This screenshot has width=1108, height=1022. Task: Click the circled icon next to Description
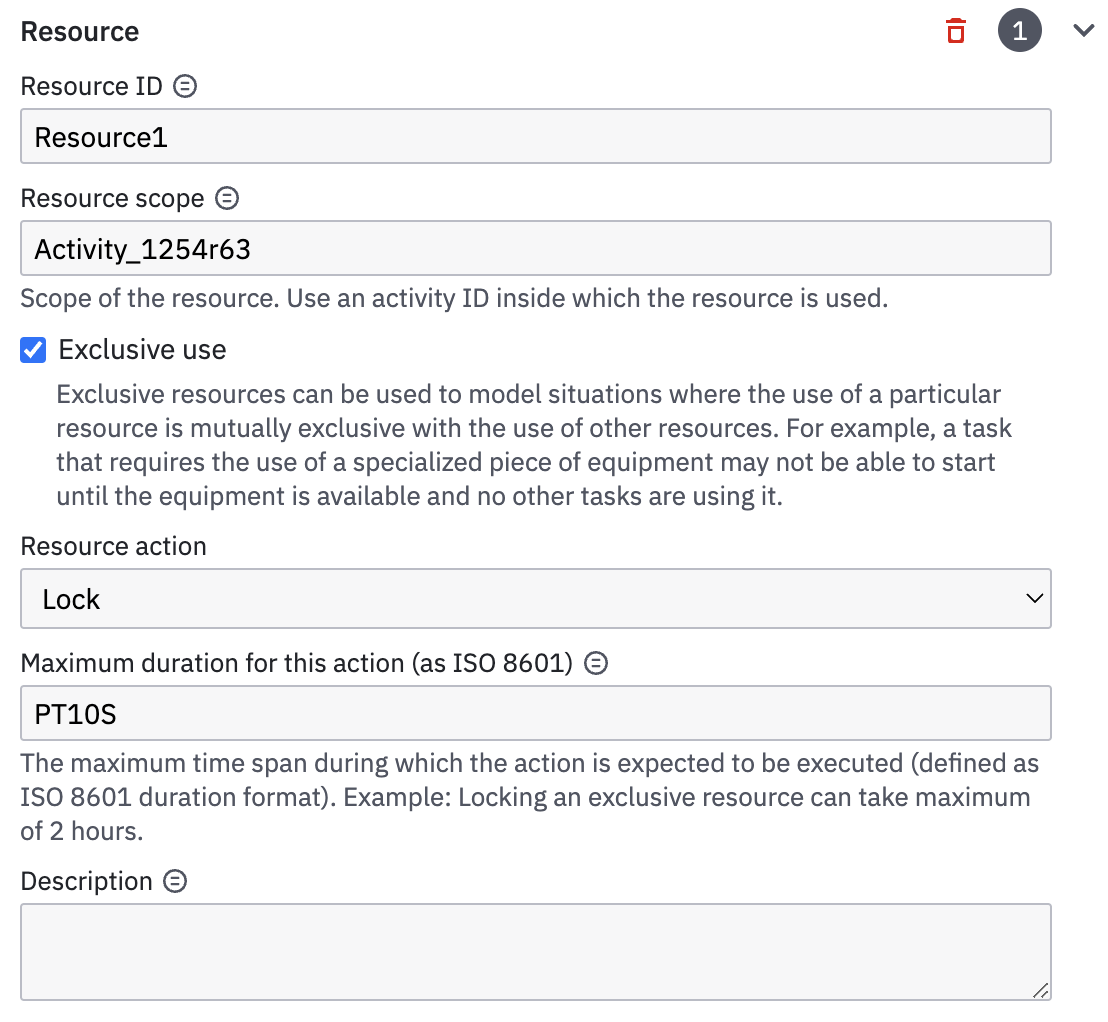[x=175, y=881]
